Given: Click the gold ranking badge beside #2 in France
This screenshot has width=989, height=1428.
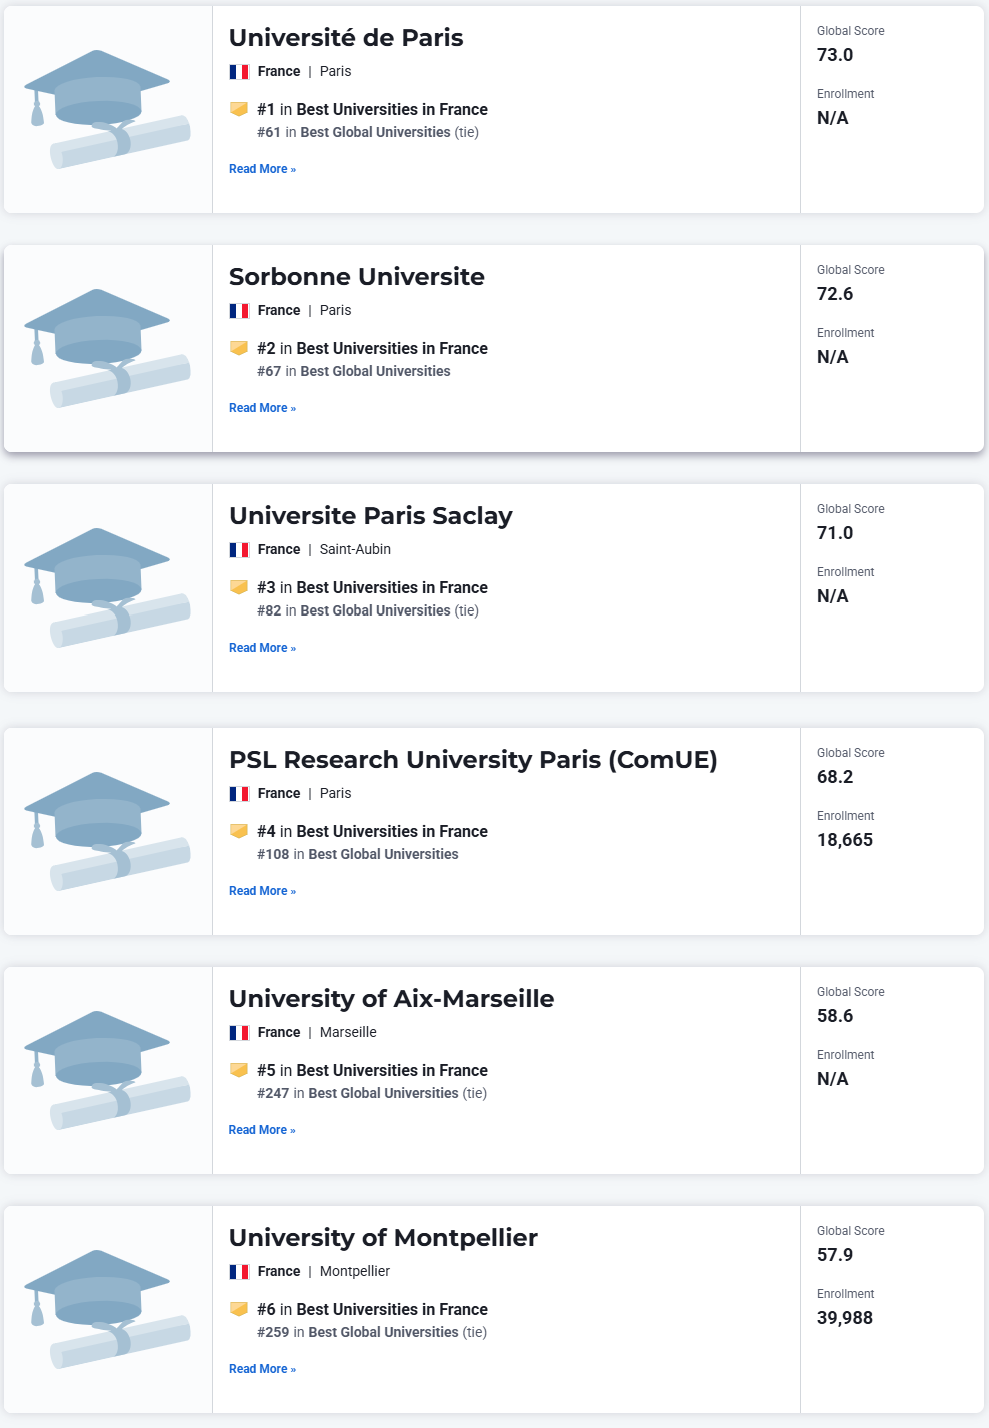Looking at the screenshot, I should [239, 348].
